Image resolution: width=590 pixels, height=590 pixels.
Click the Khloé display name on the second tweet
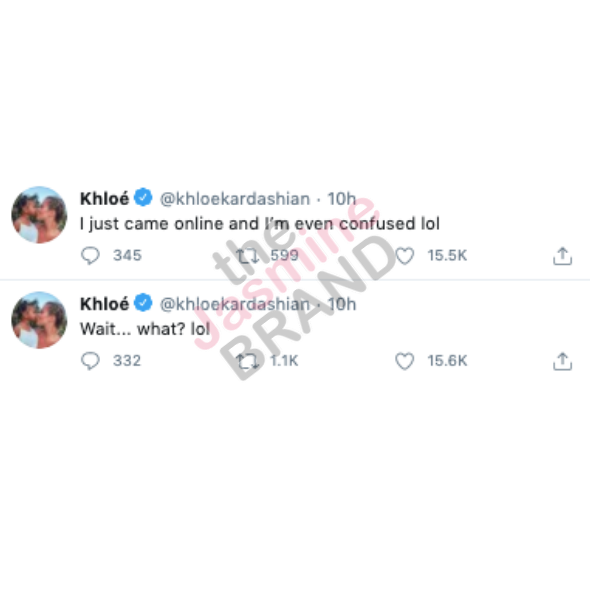pyautogui.click(x=105, y=304)
